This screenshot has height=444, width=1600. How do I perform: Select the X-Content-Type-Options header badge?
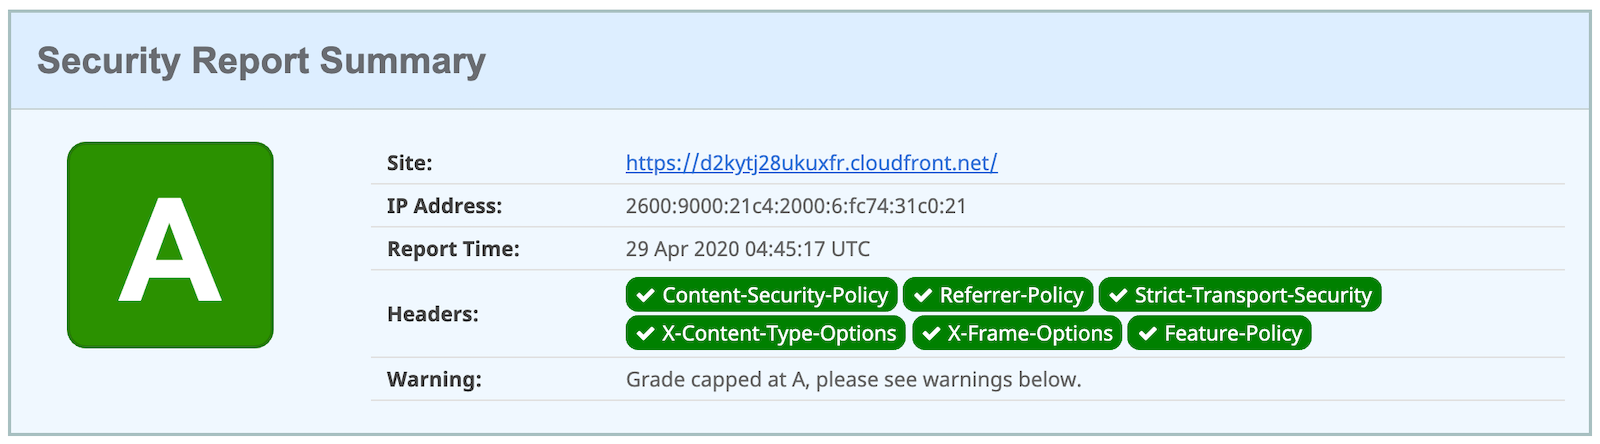click(x=766, y=333)
